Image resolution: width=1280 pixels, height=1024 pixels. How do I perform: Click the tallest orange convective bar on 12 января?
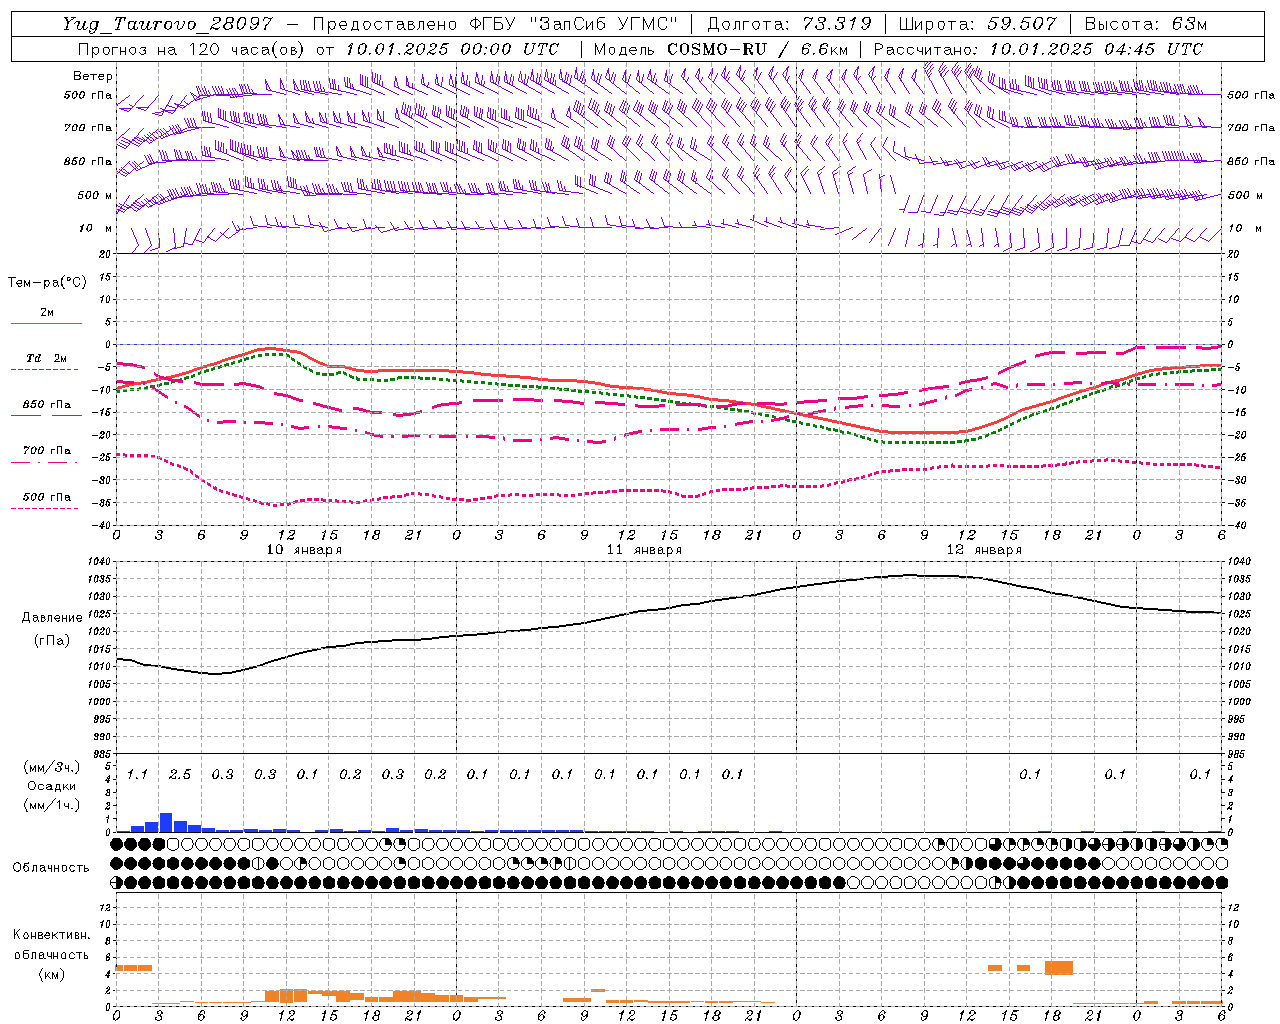coord(1059,968)
